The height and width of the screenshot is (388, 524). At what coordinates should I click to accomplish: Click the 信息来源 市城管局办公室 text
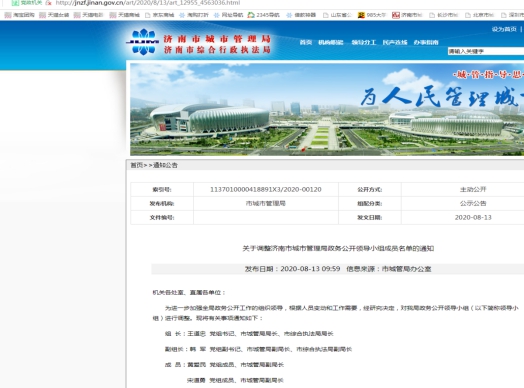point(389,269)
